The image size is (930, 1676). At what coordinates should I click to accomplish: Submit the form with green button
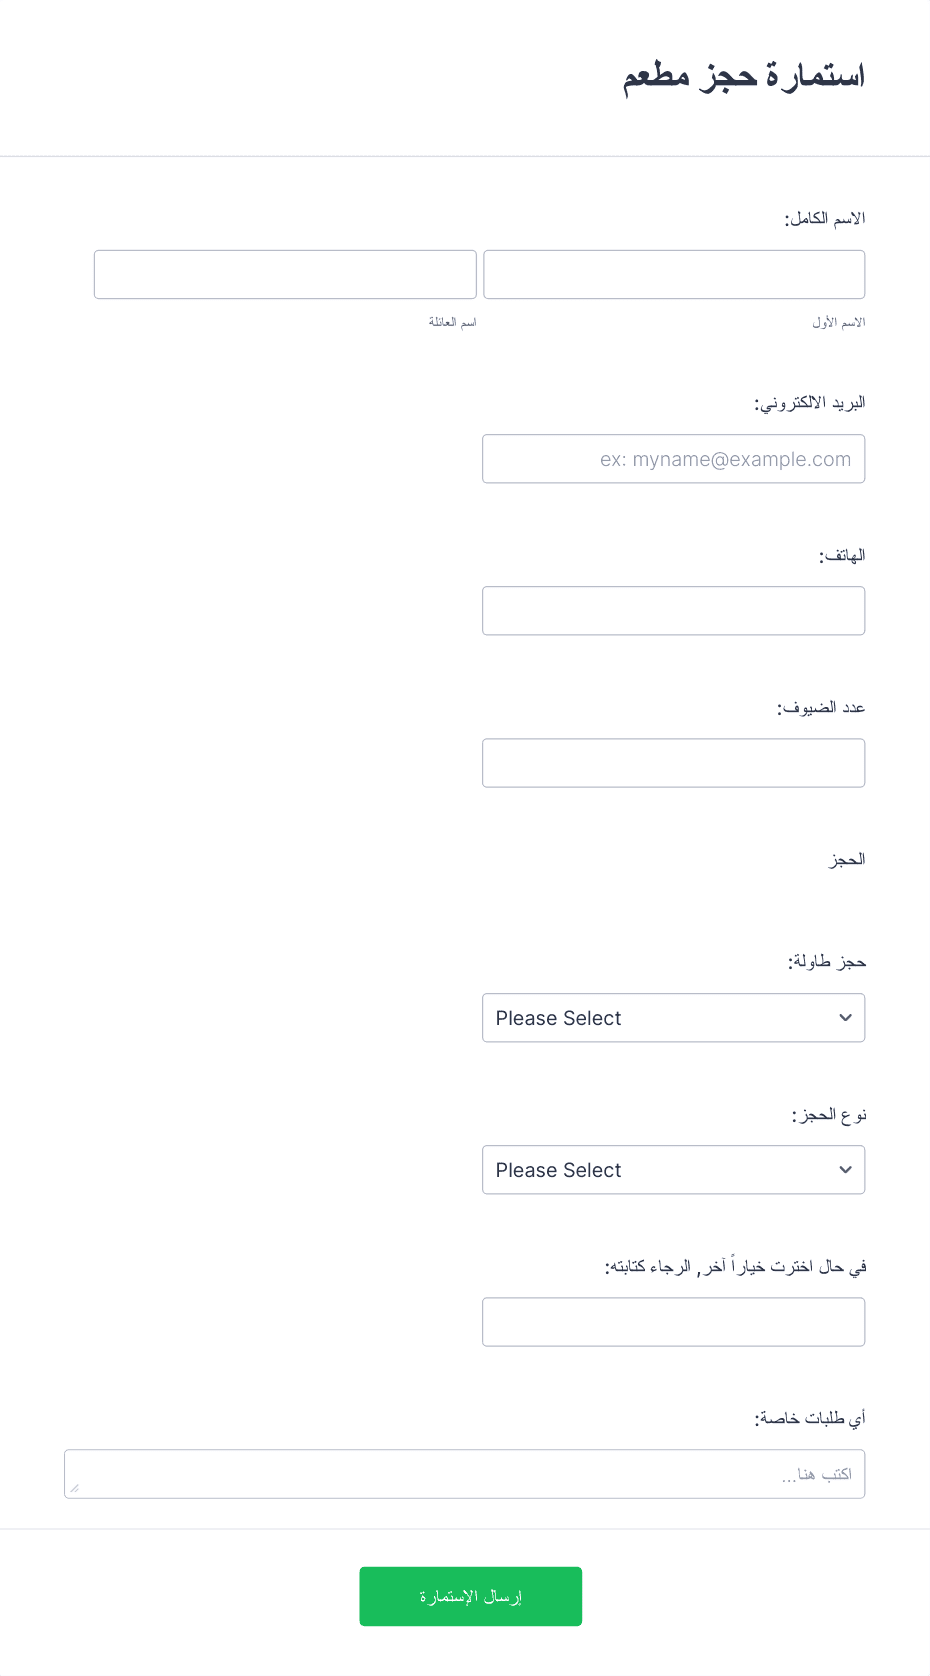(471, 1596)
